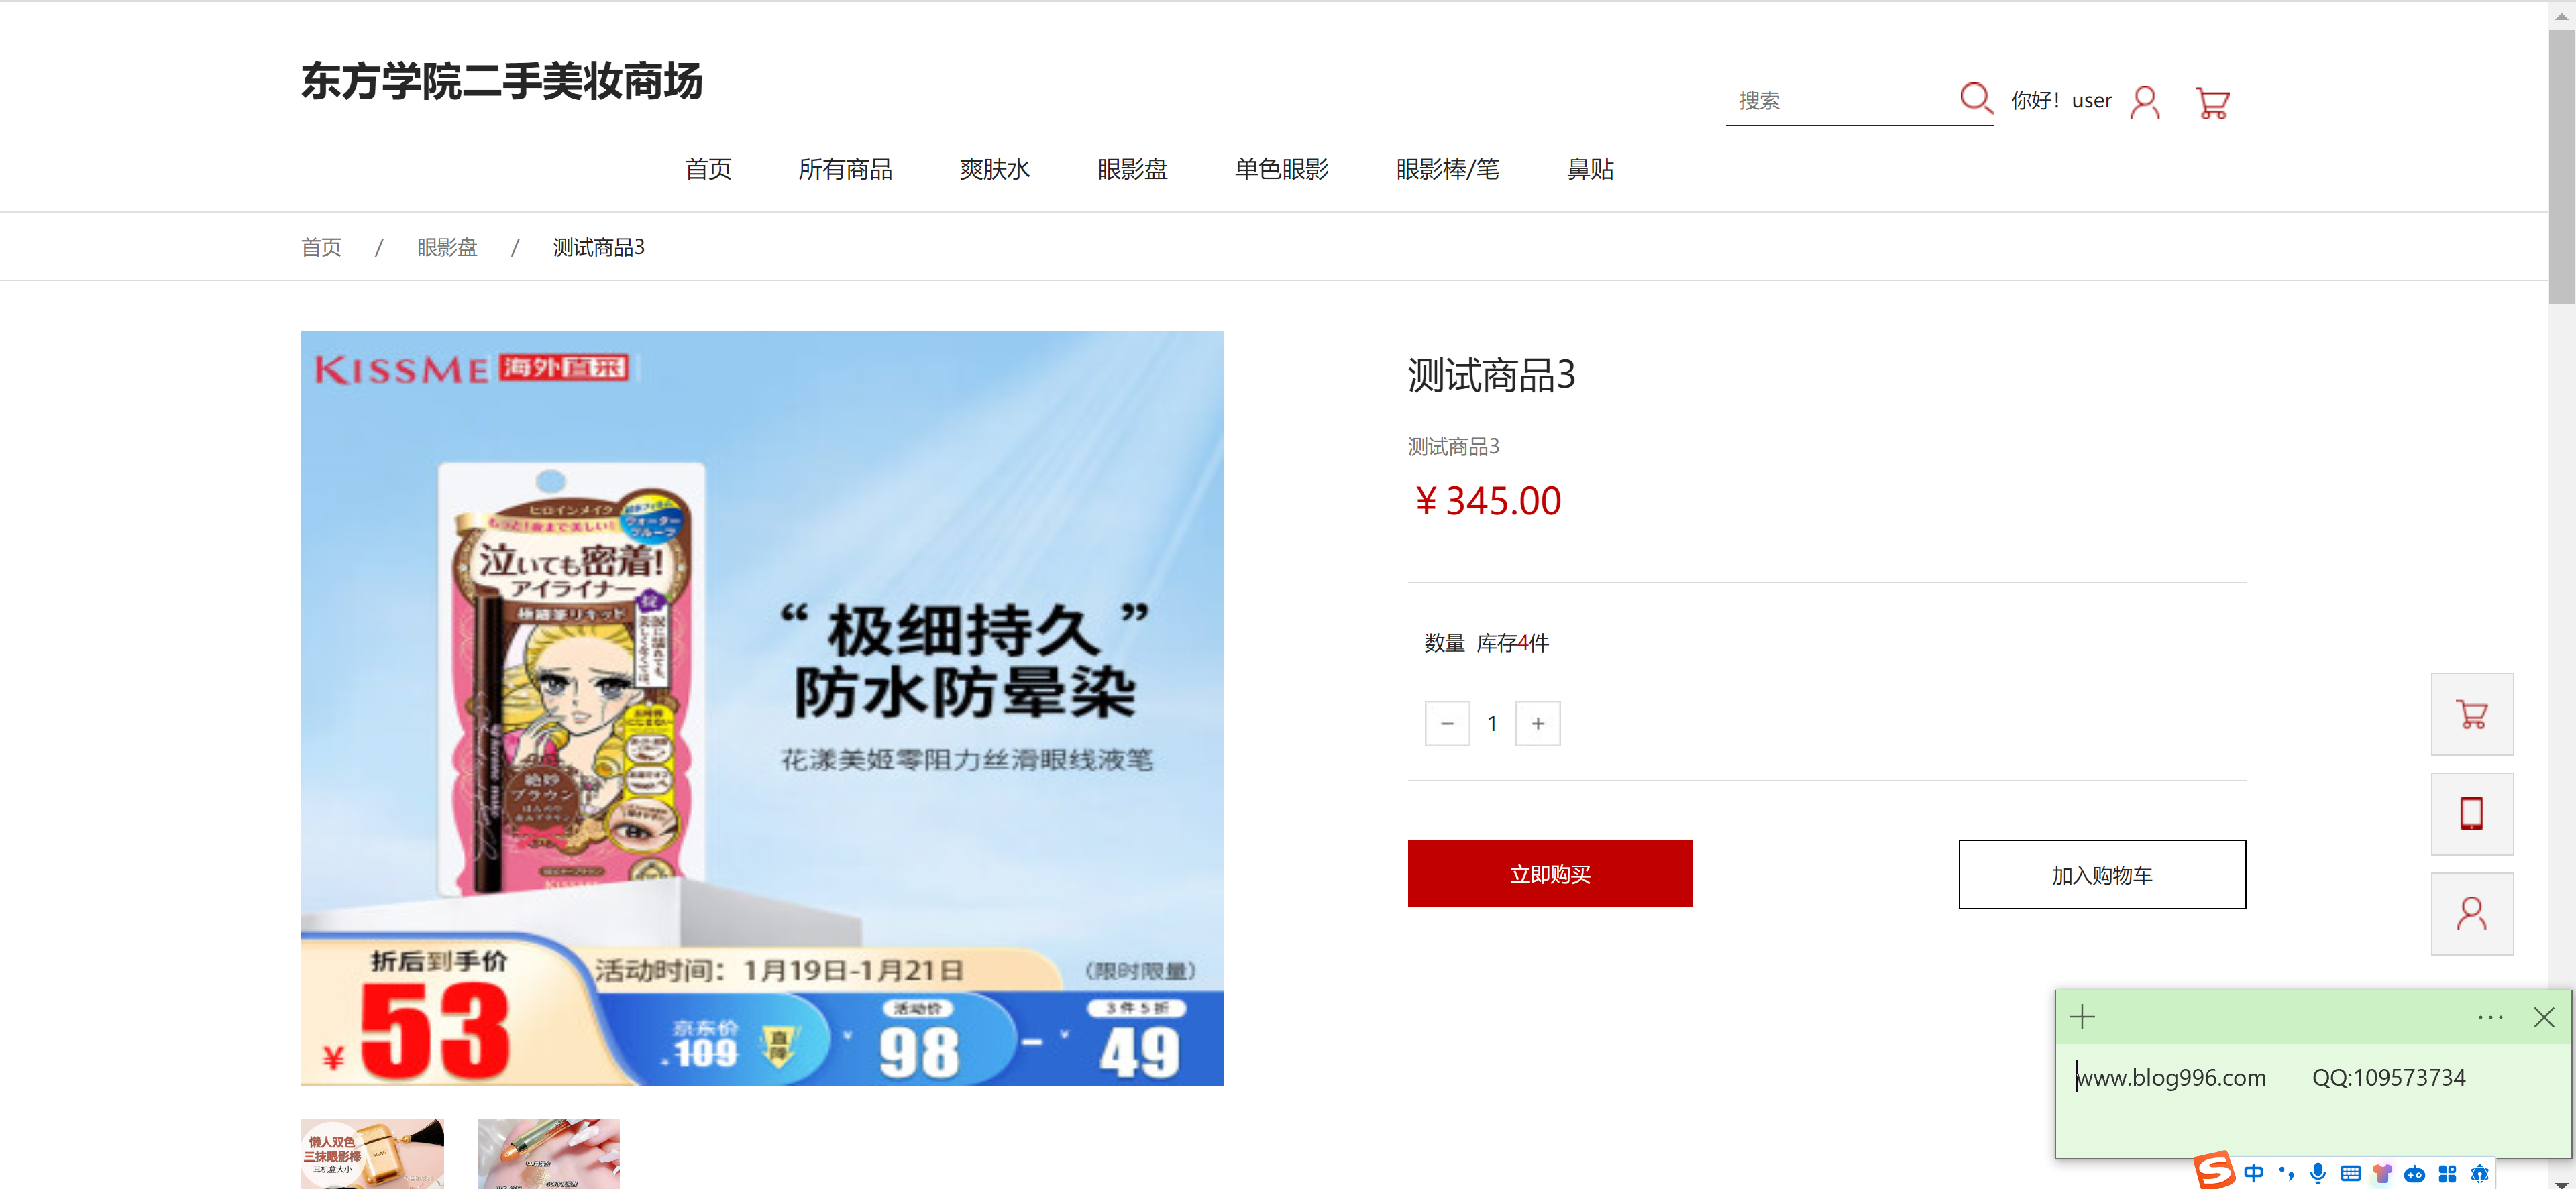Viewport: 2576px width, 1189px height.
Task: Open 爽肤水 category
Action: pyautogui.click(x=994, y=169)
